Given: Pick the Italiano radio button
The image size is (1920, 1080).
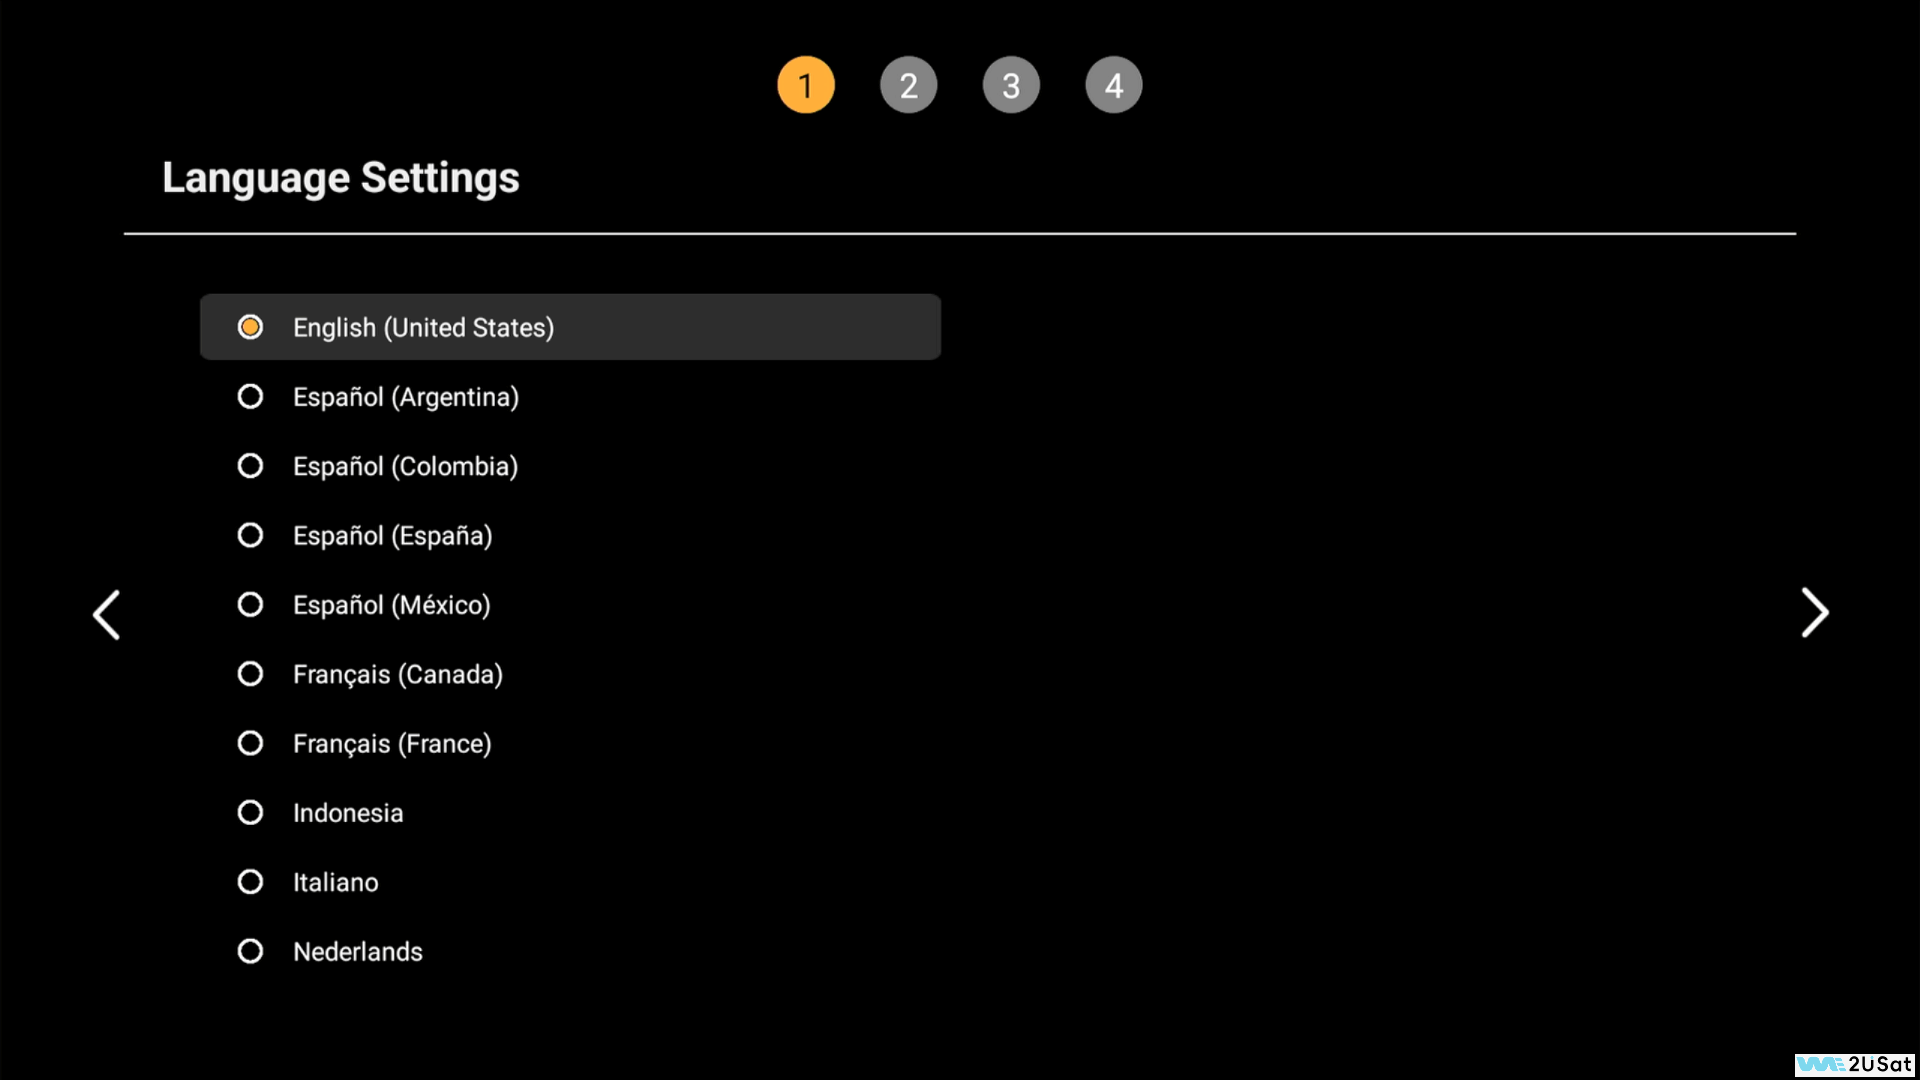Looking at the screenshot, I should click(x=250, y=882).
